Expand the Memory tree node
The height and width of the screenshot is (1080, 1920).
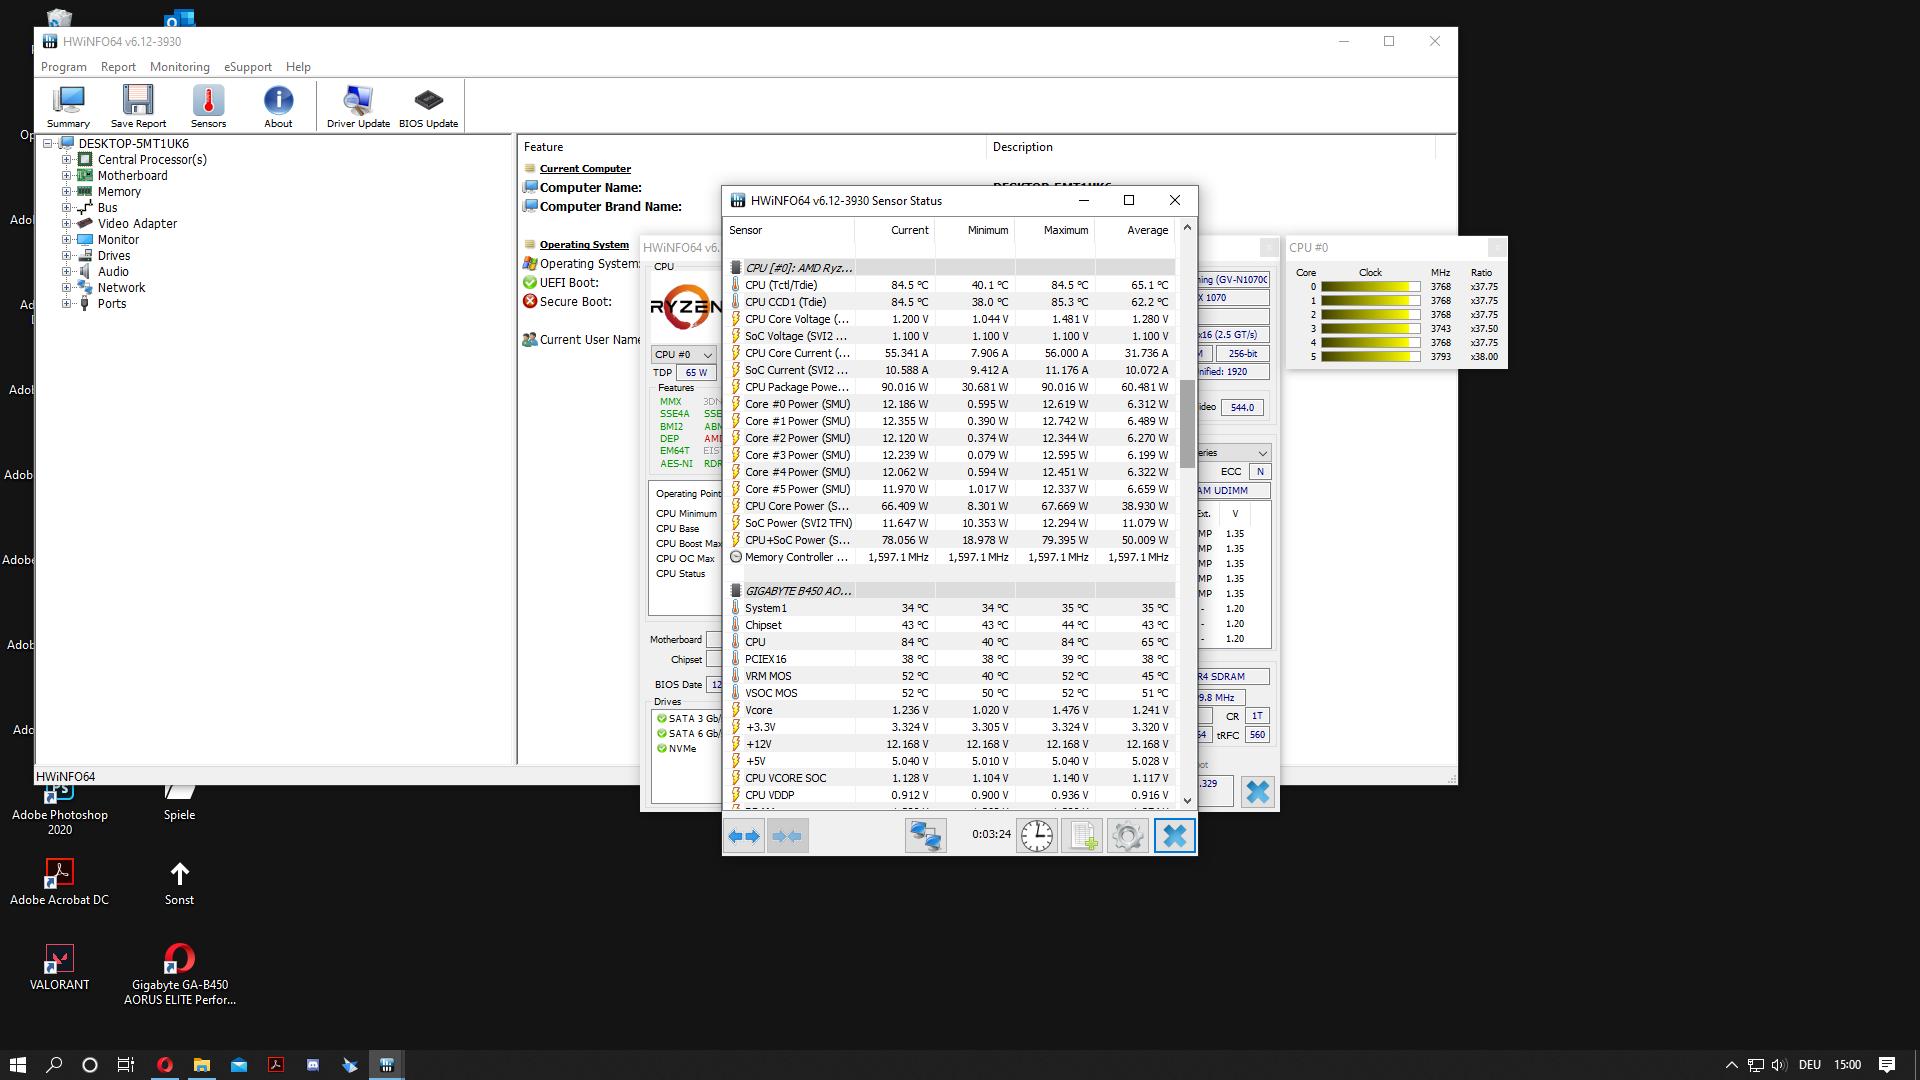pos(69,191)
